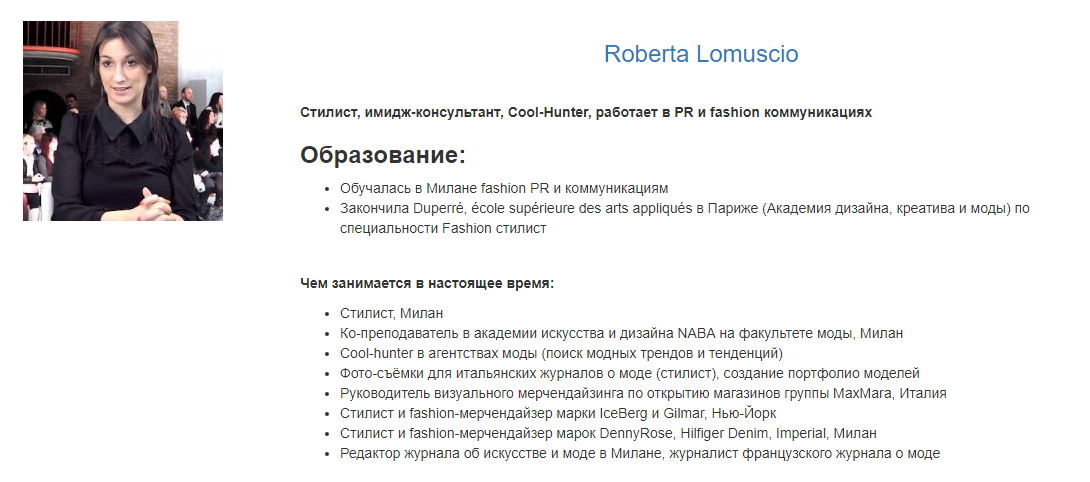Click the 'Hilfiger Denim' brand text
This screenshot has width=1090, height=482.
[715, 433]
